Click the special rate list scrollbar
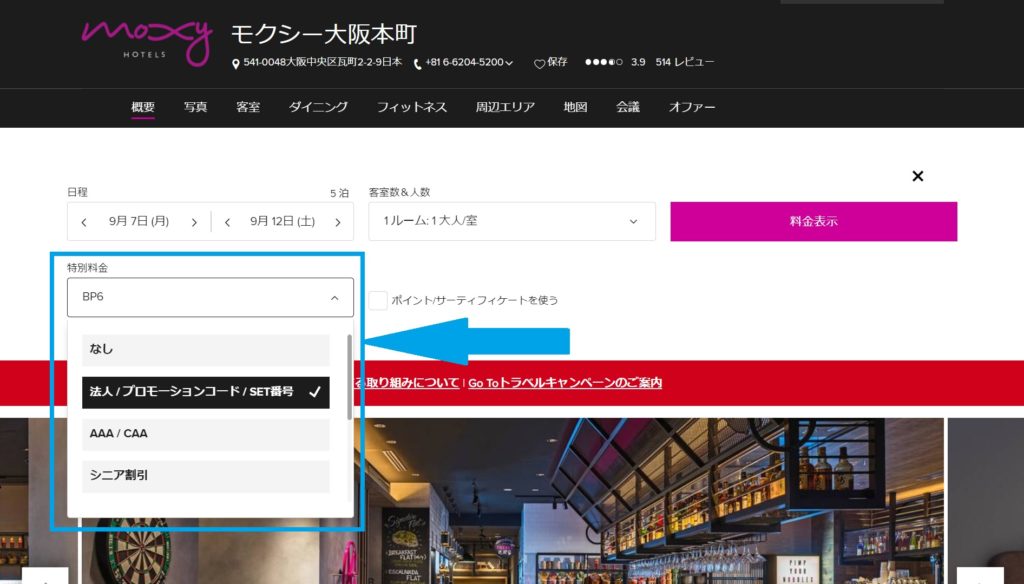 click(349, 378)
